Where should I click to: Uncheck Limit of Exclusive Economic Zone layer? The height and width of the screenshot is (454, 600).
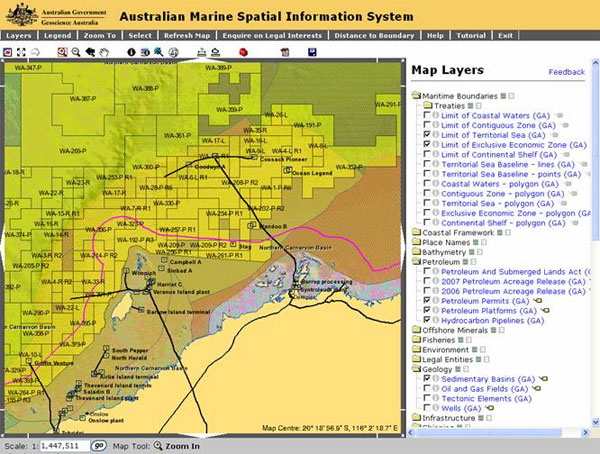(427, 144)
